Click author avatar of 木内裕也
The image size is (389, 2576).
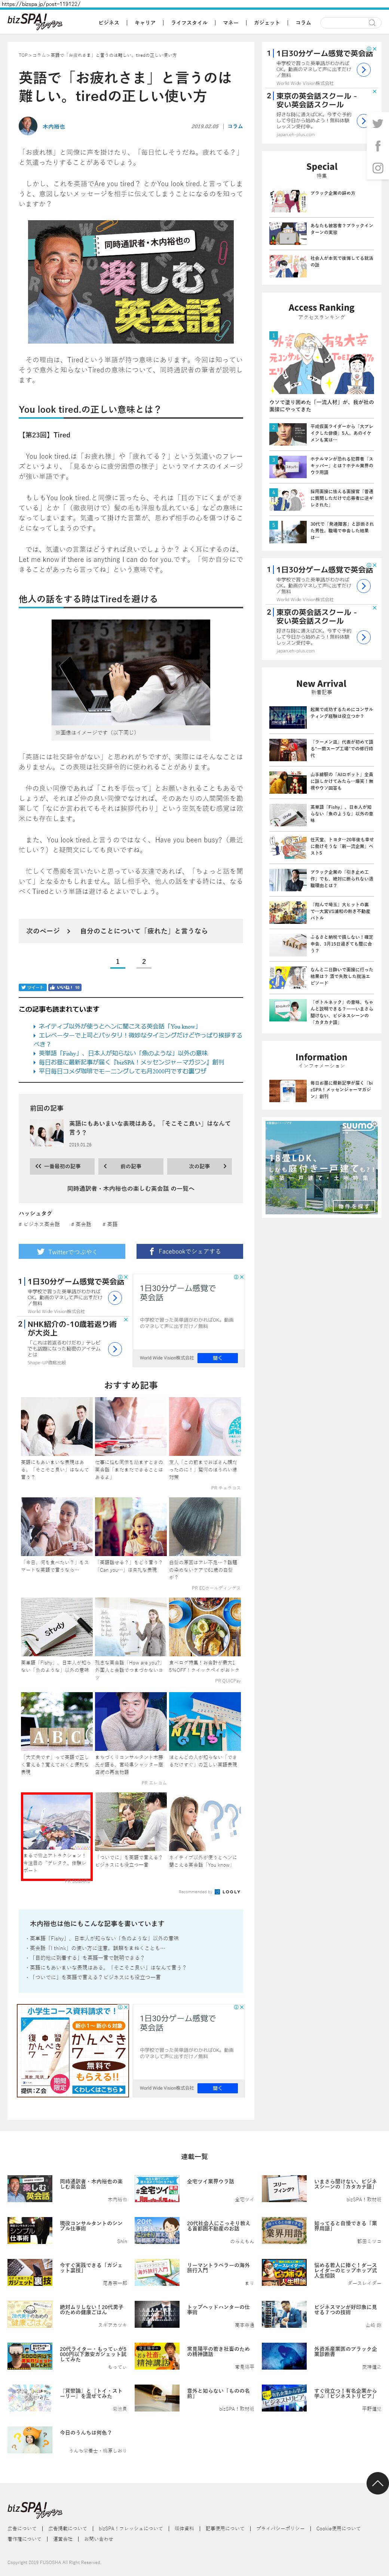[28, 126]
